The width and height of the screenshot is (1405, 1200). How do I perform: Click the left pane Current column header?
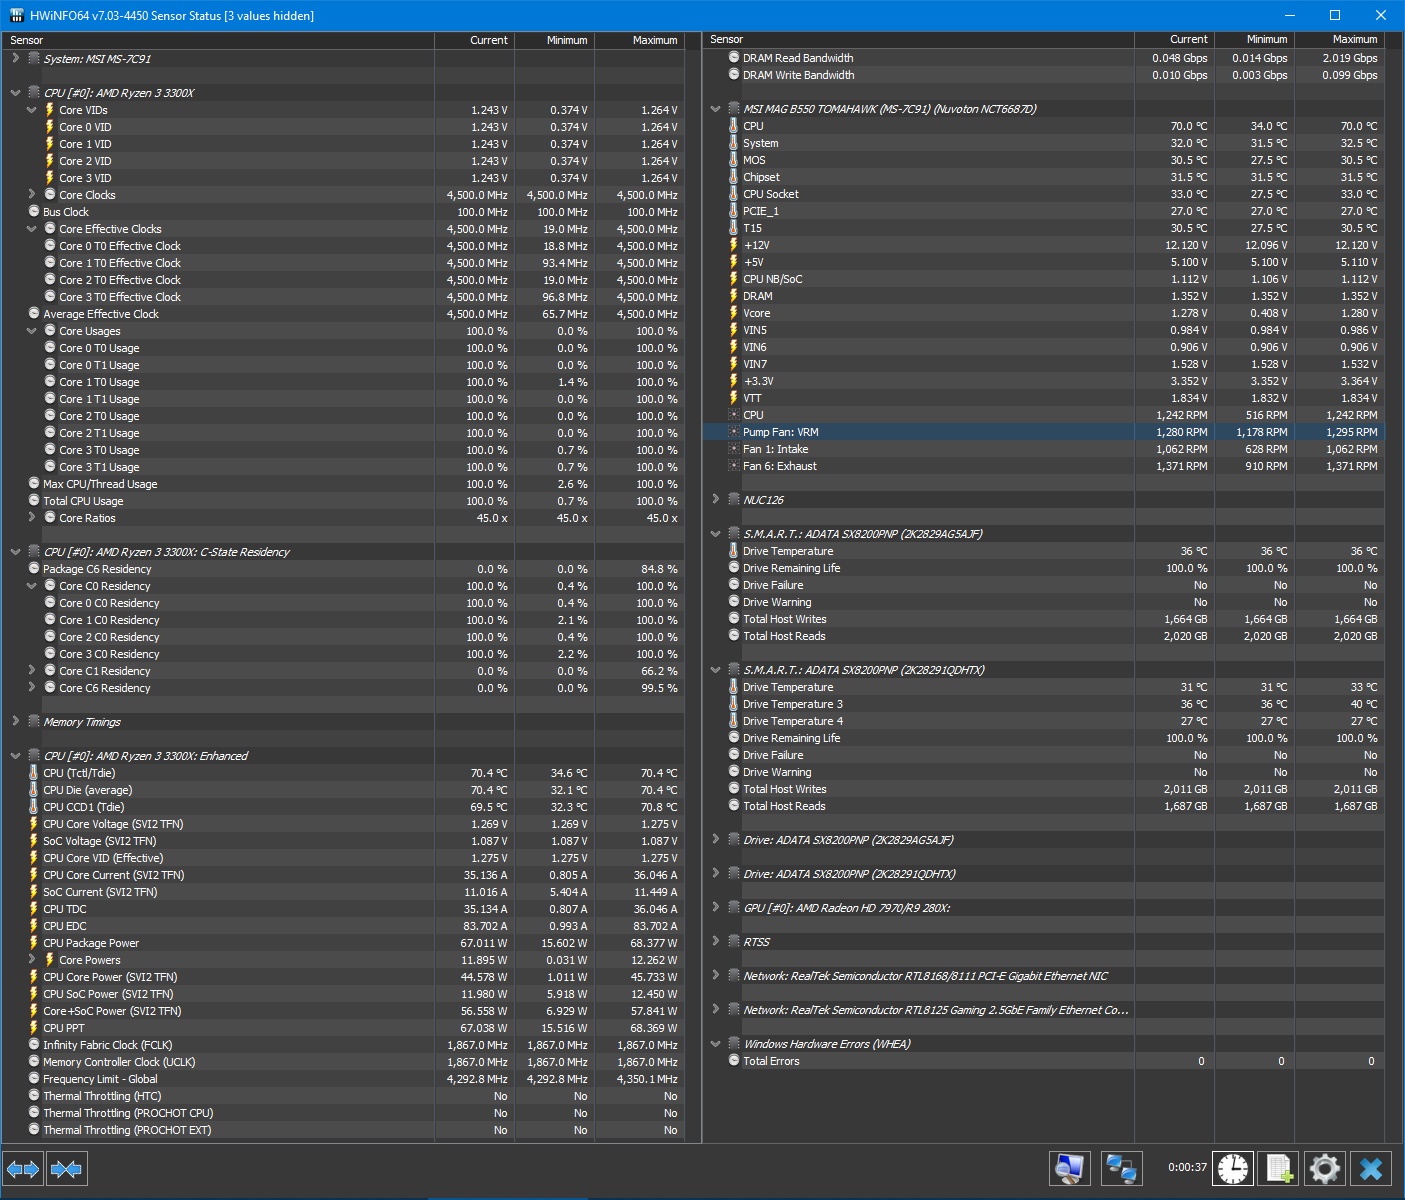coord(474,40)
